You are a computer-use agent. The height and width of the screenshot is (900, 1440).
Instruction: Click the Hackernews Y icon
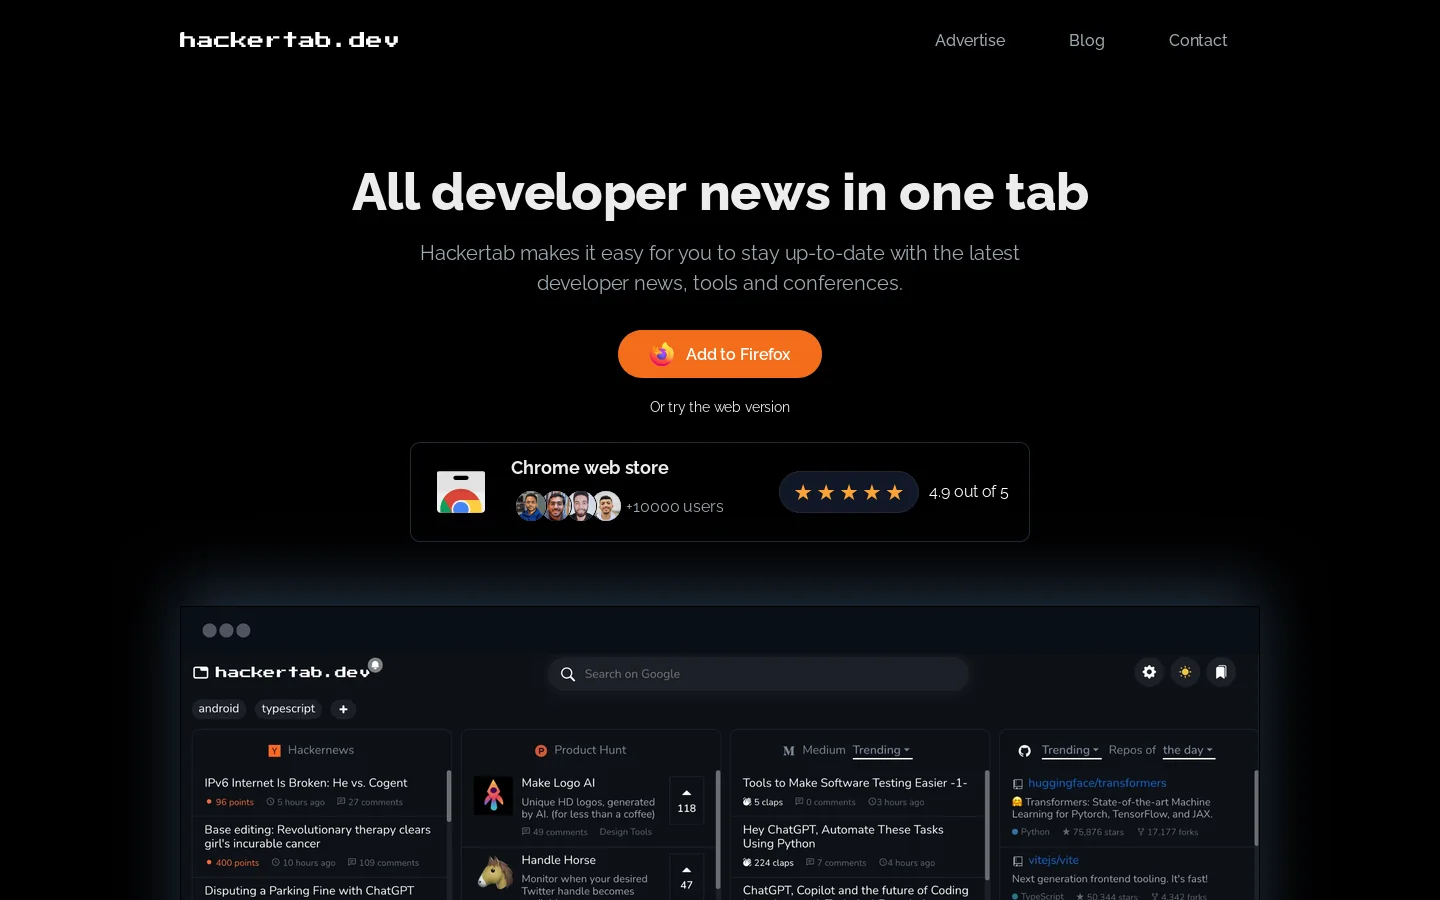274,751
